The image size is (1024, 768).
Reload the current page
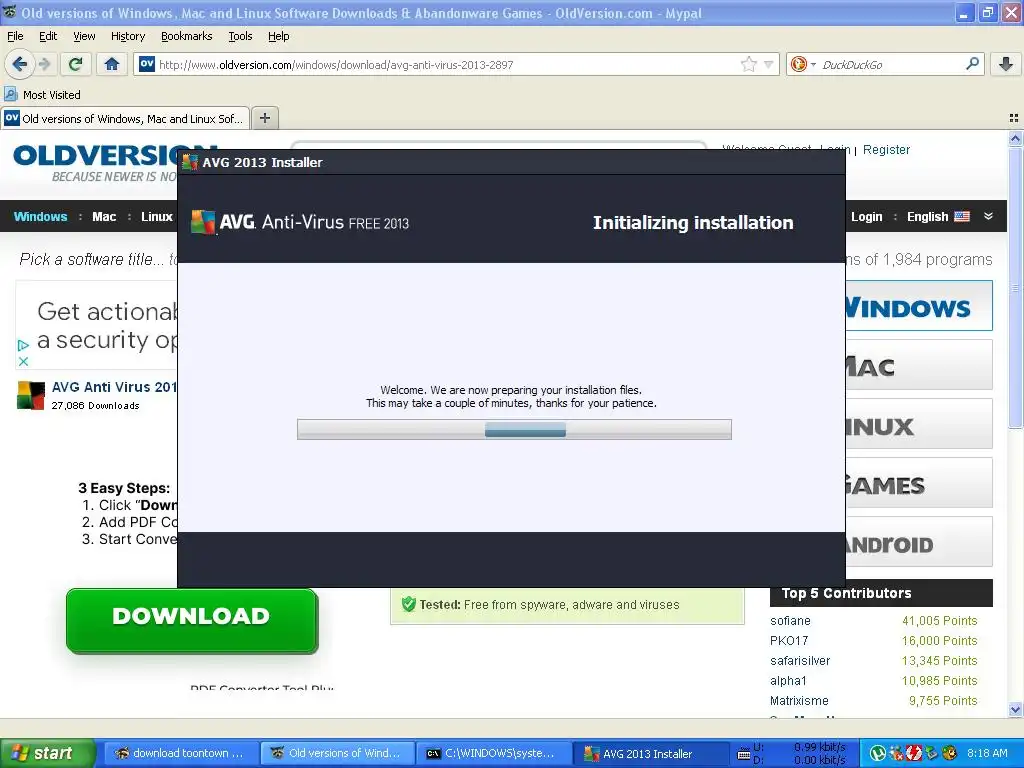[76, 64]
